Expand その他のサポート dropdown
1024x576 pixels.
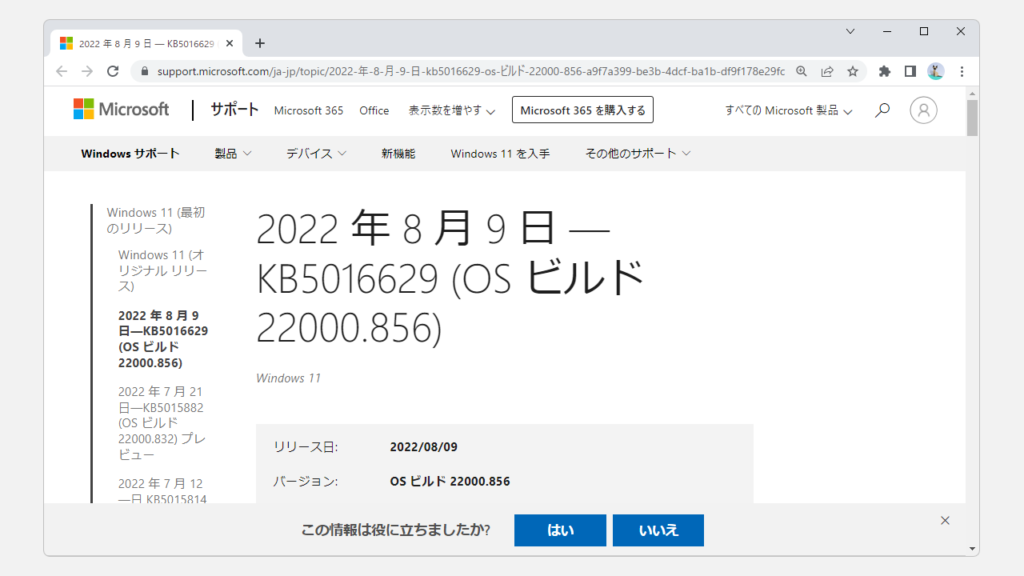(x=637, y=153)
